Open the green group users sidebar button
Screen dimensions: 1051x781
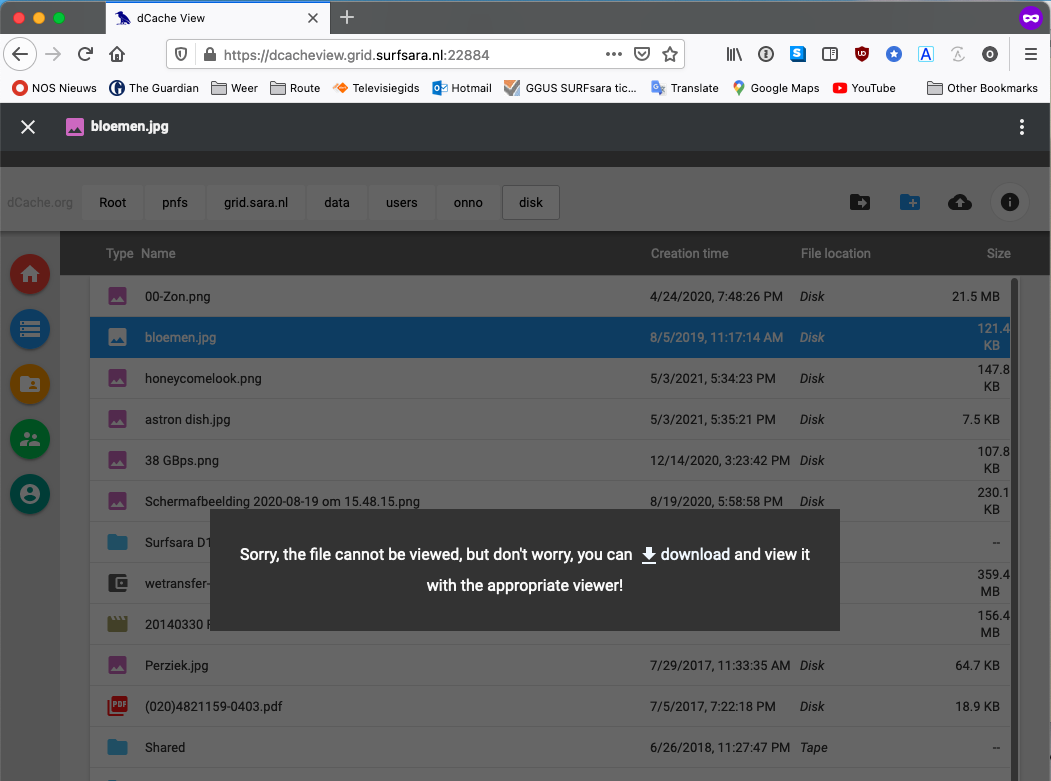tap(30, 439)
